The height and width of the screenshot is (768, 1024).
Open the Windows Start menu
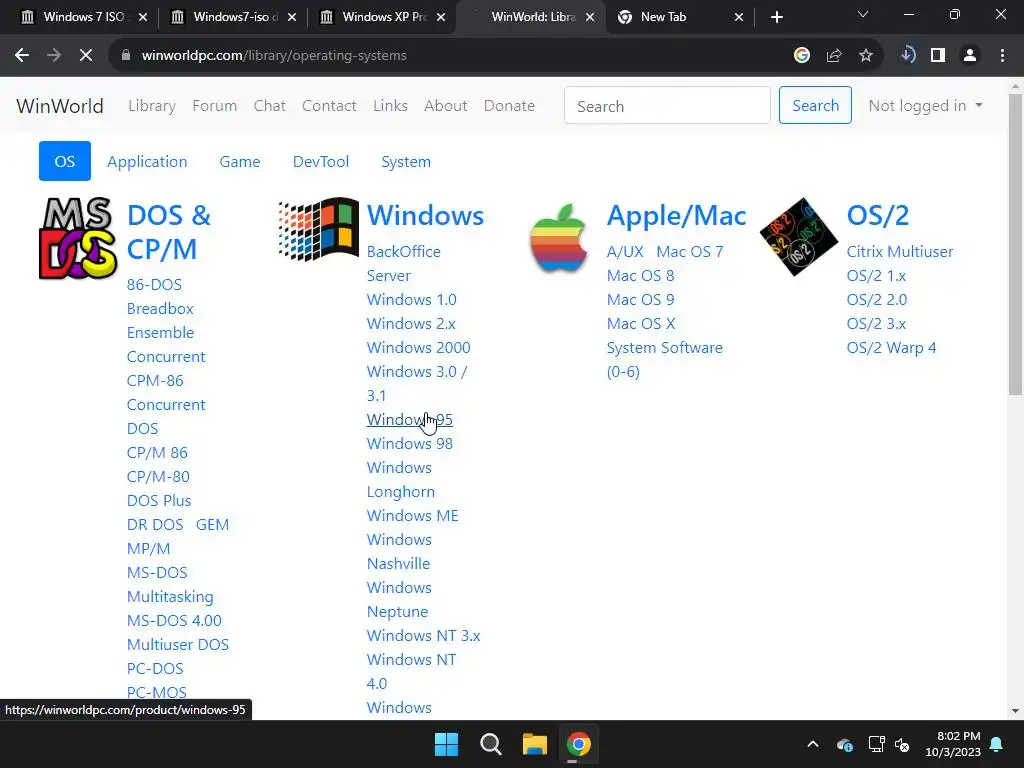pyautogui.click(x=447, y=744)
